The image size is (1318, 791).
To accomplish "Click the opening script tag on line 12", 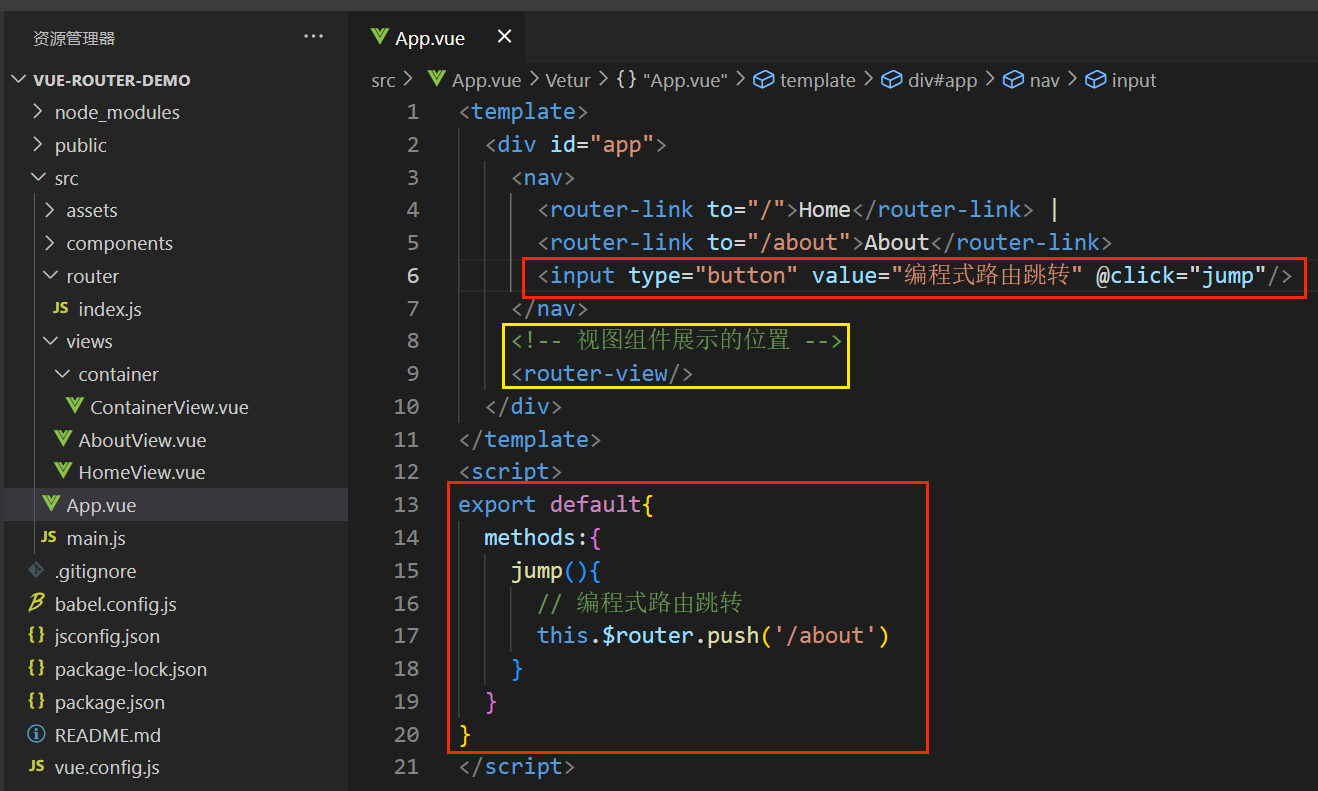I will [x=511, y=472].
